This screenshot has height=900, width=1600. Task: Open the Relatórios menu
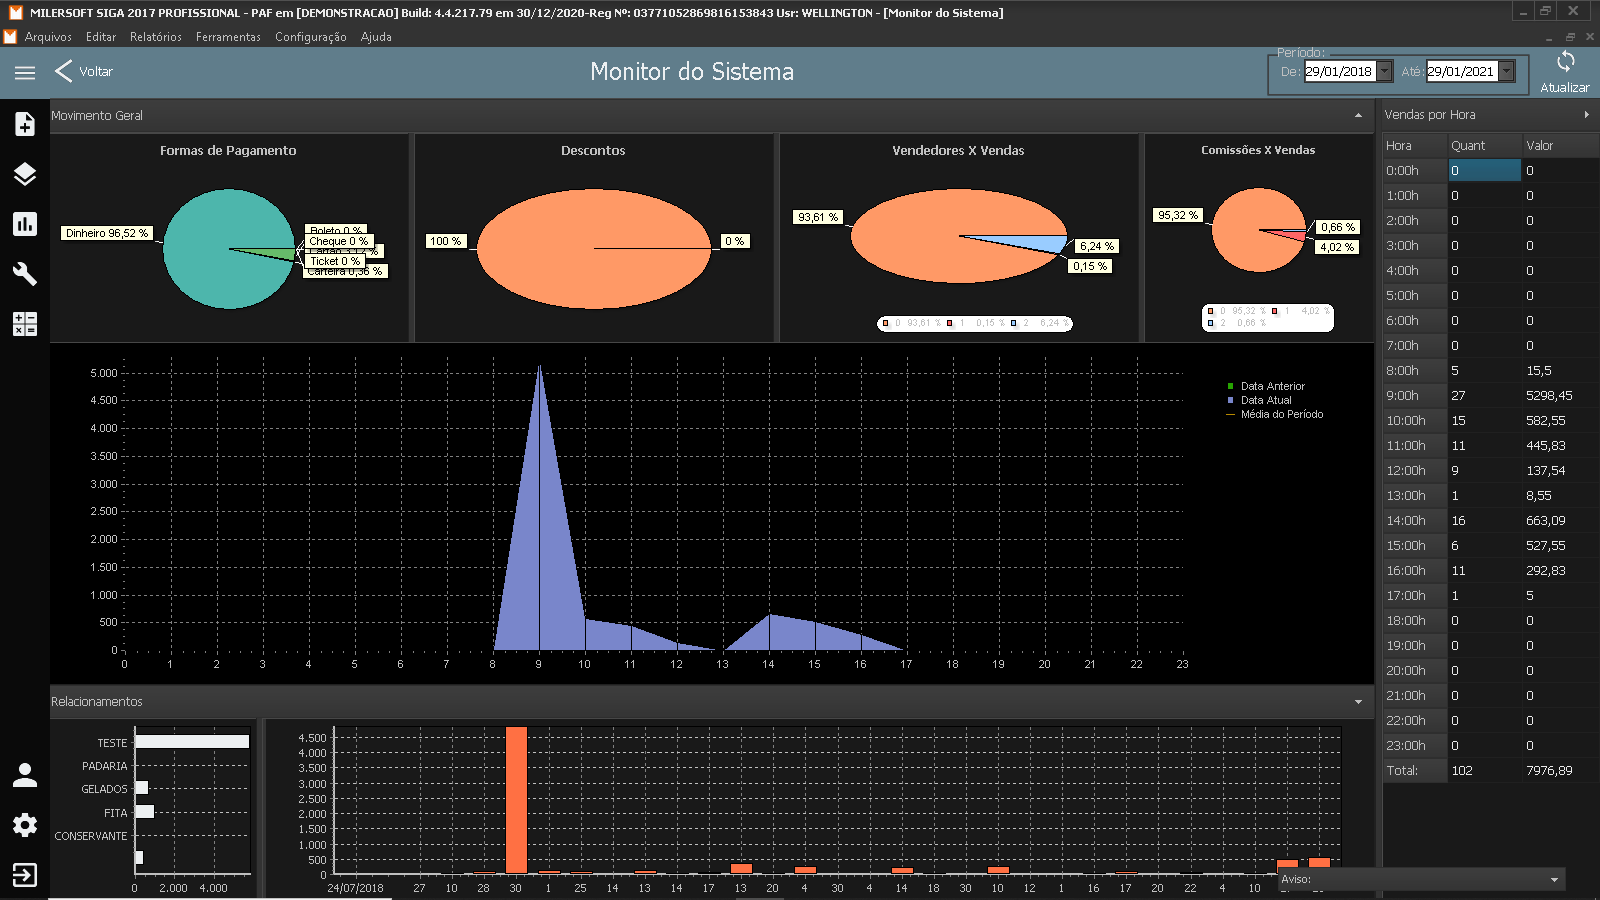tap(156, 37)
